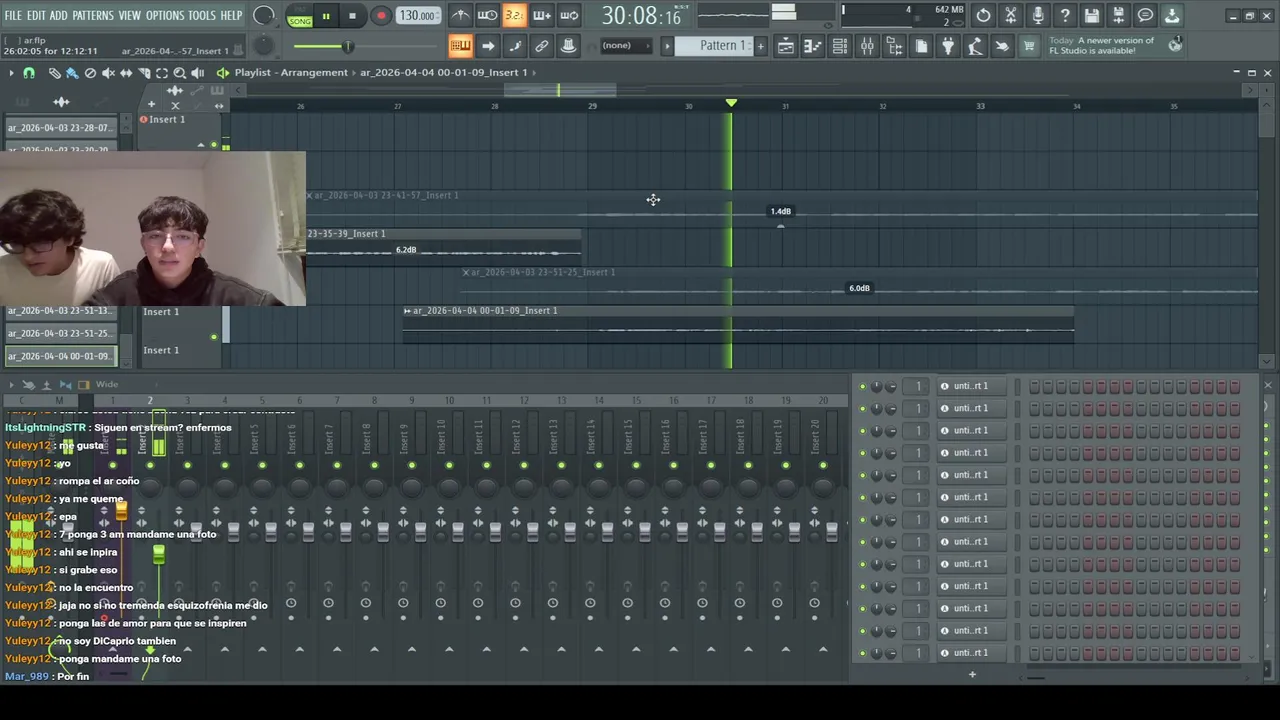Toggle wait for input to start playing

(487, 15)
